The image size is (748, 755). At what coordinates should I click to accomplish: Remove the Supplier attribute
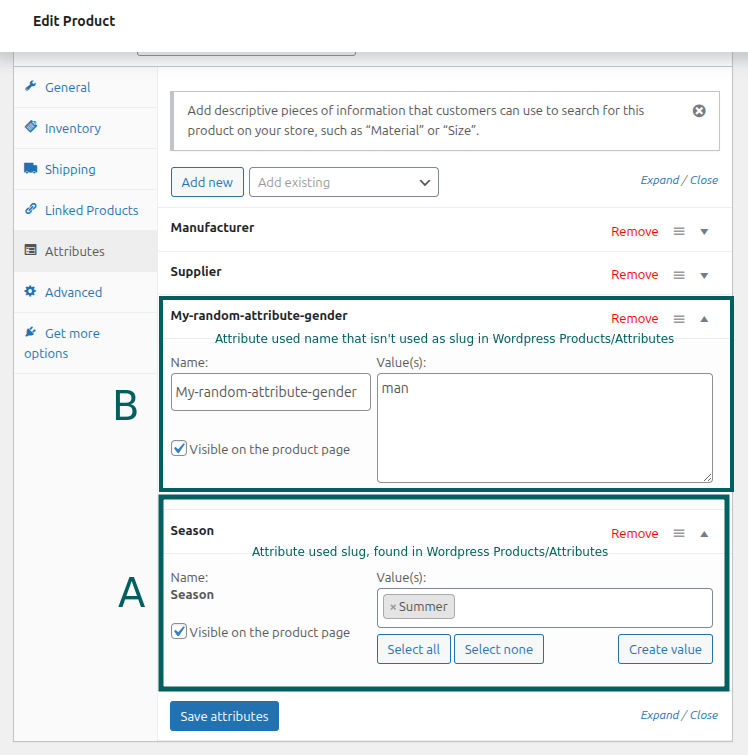(x=634, y=274)
